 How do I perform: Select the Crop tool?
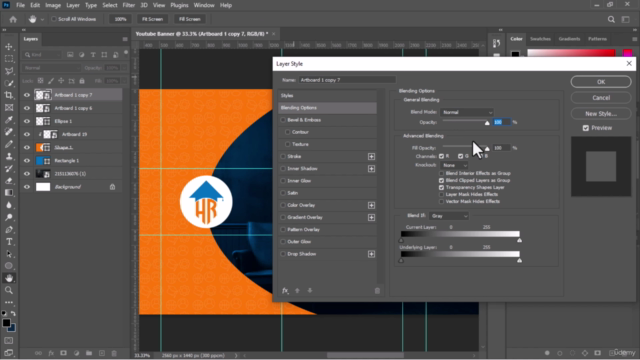[9, 95]
